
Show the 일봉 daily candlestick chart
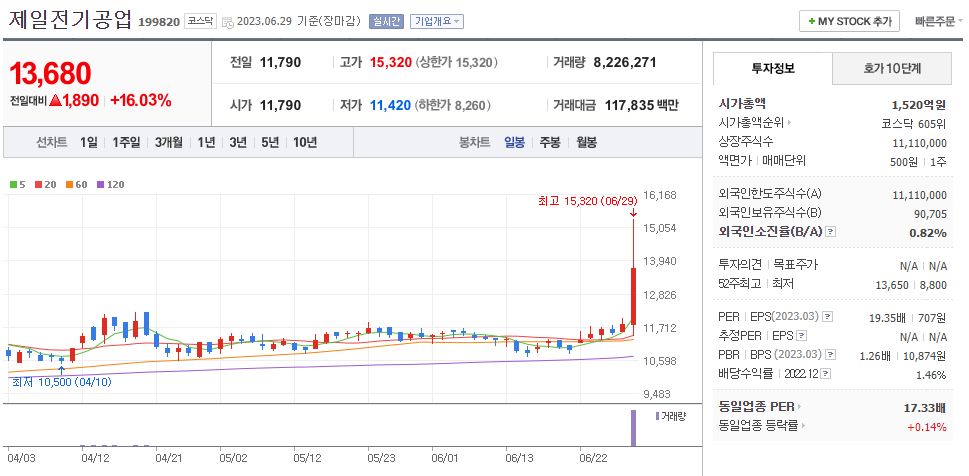coord(514,142)
